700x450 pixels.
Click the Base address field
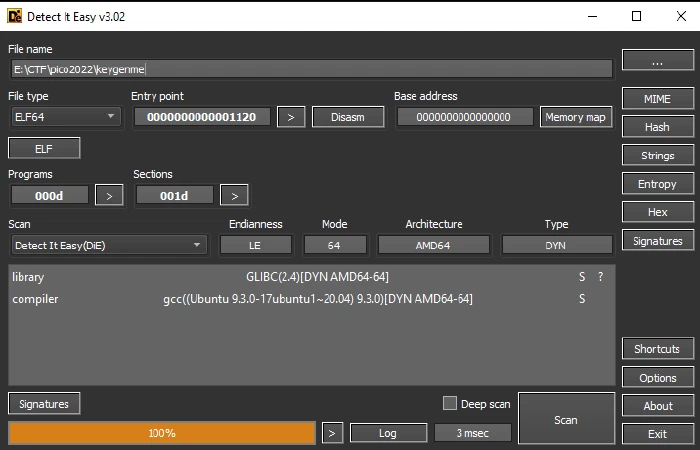click(x=464, y=117)
